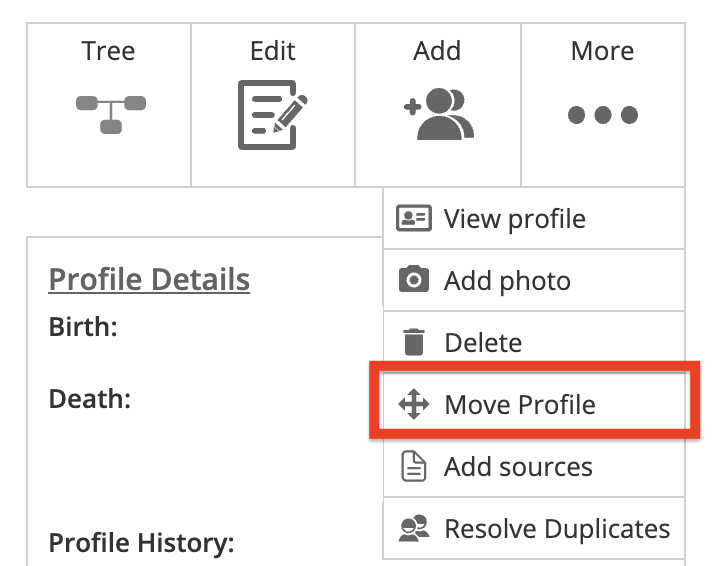714x566 pixels.
Task: Click the Add person icon
Action: click(x=438, y=114)
